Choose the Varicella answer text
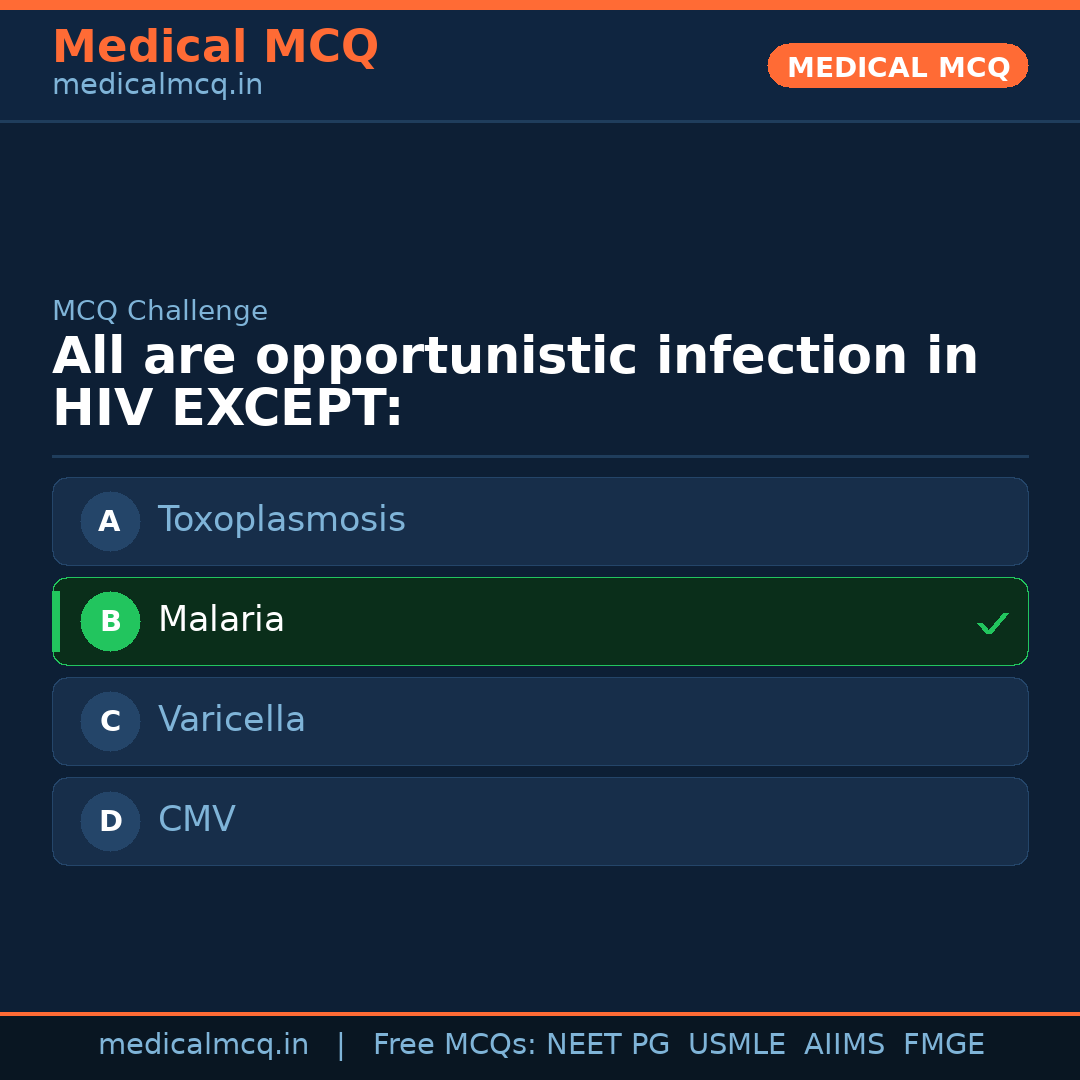The height and width of the screenshot is (1080, 1080). click(x=231, y=720)
